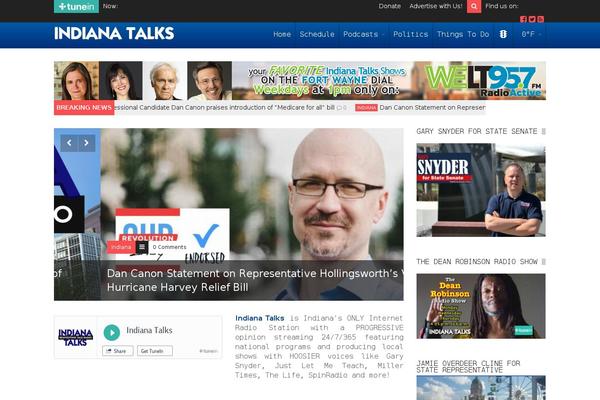The width and height of the screenshot is (600, 400).
Task: Go to previous slide arrow
Action: pos(69,143)
